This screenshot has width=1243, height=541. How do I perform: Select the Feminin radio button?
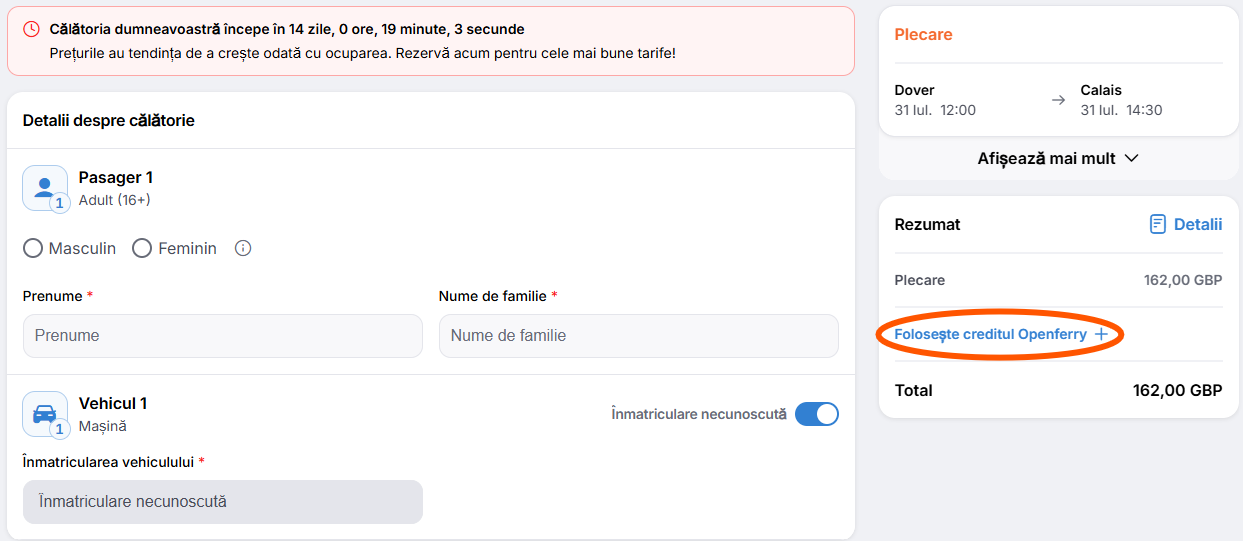(142, 248)
